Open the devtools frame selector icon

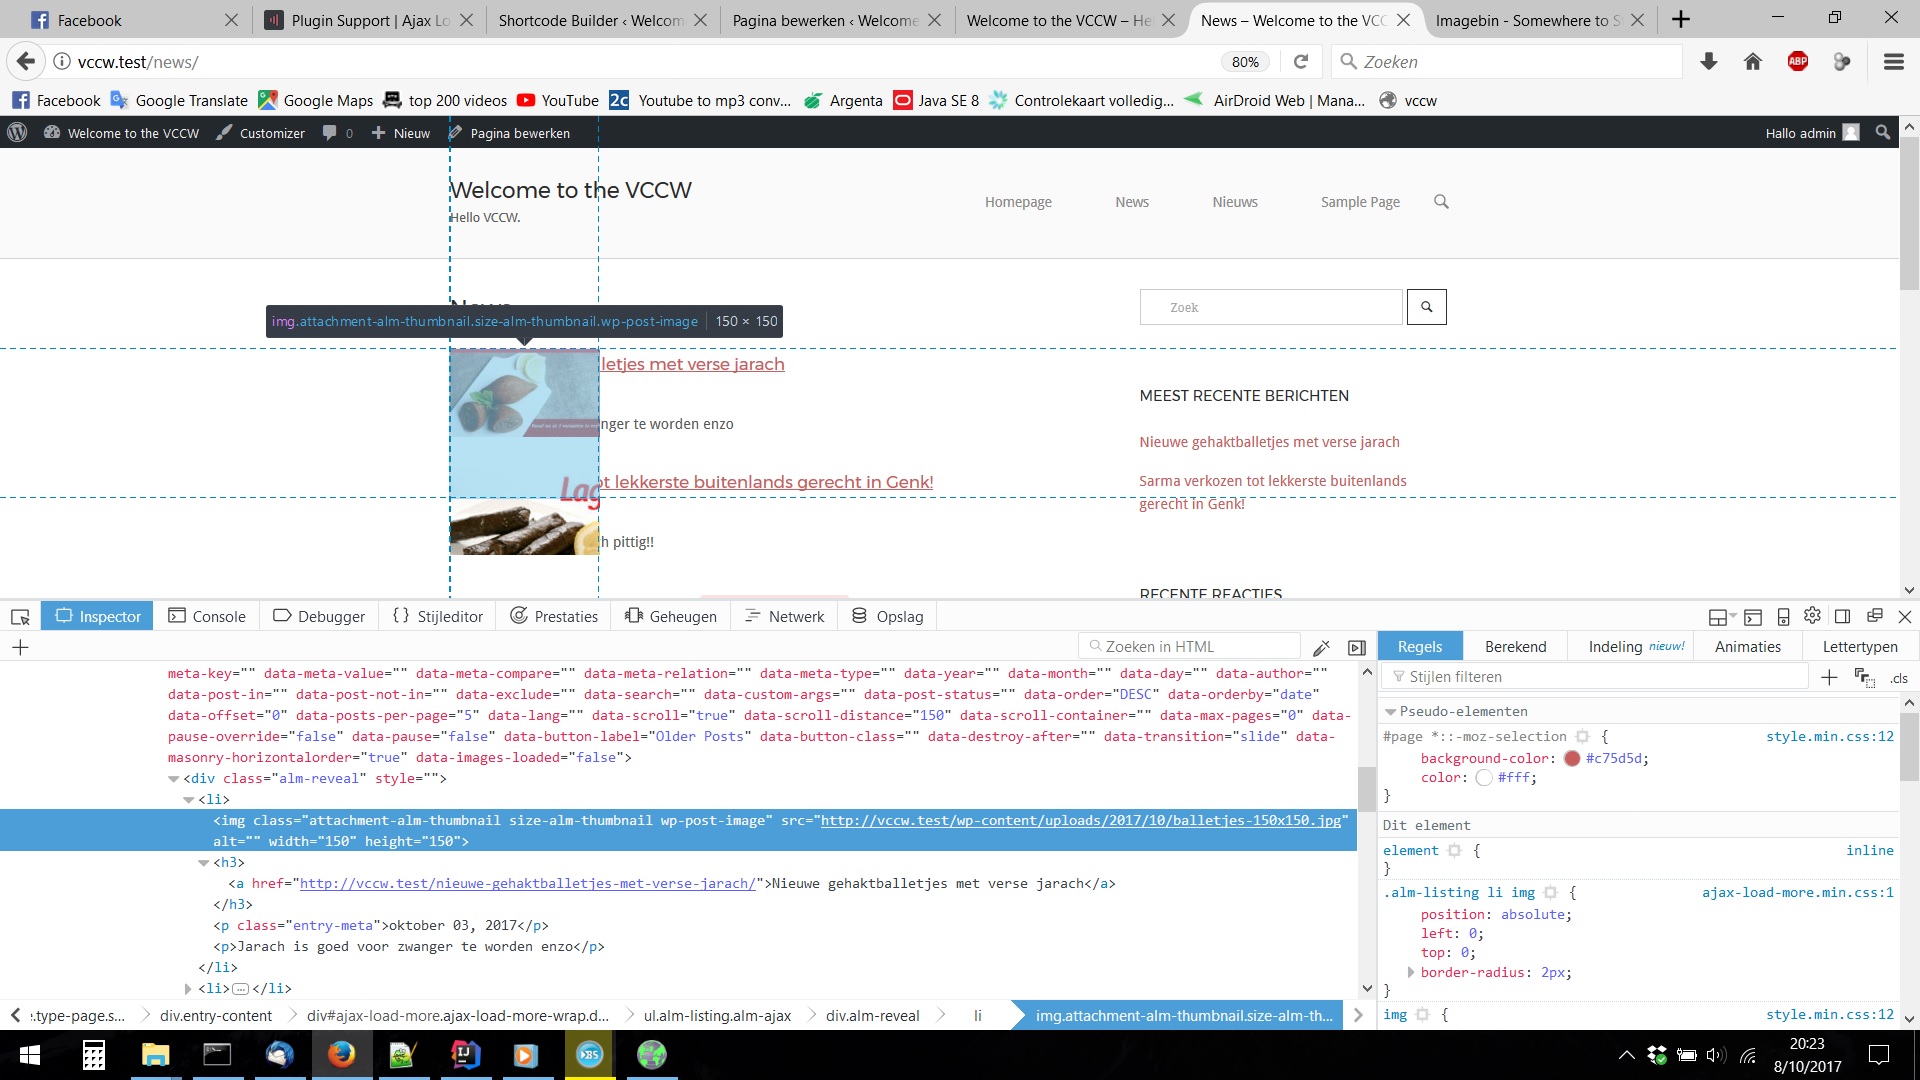click(x=1722, y=617)
